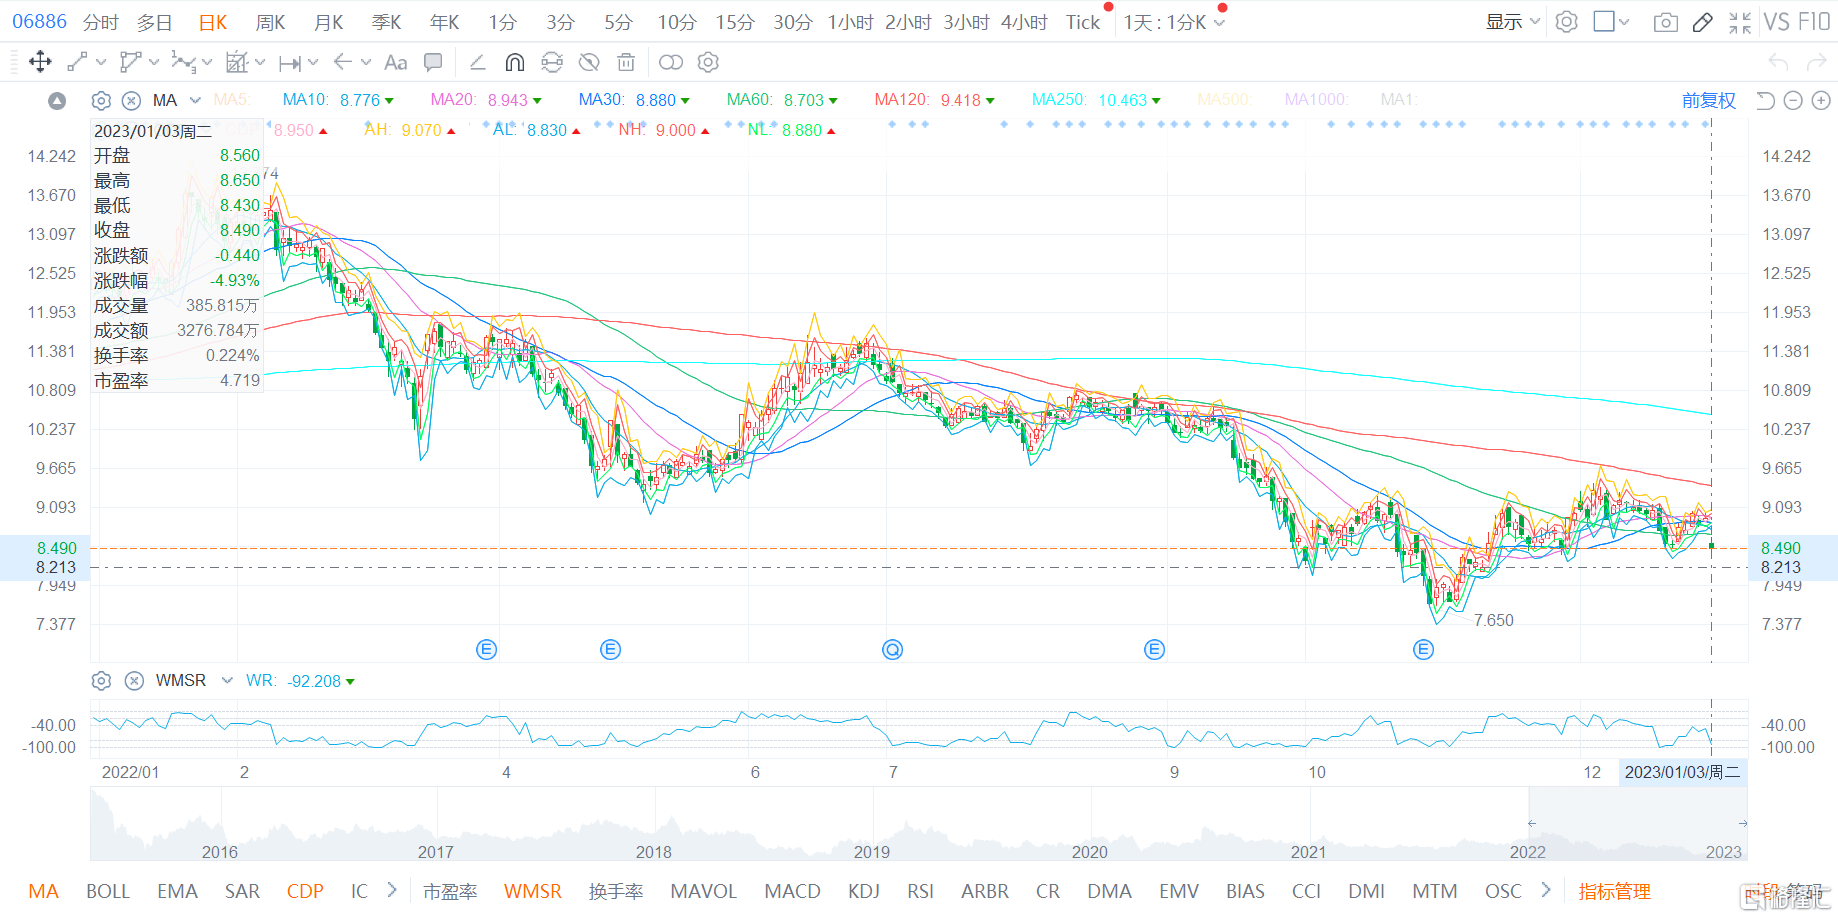Viewport: 1838px width, 918px height.
Task: Remove the WMSR sub-indicator
Action: click(x=134, y=681)
